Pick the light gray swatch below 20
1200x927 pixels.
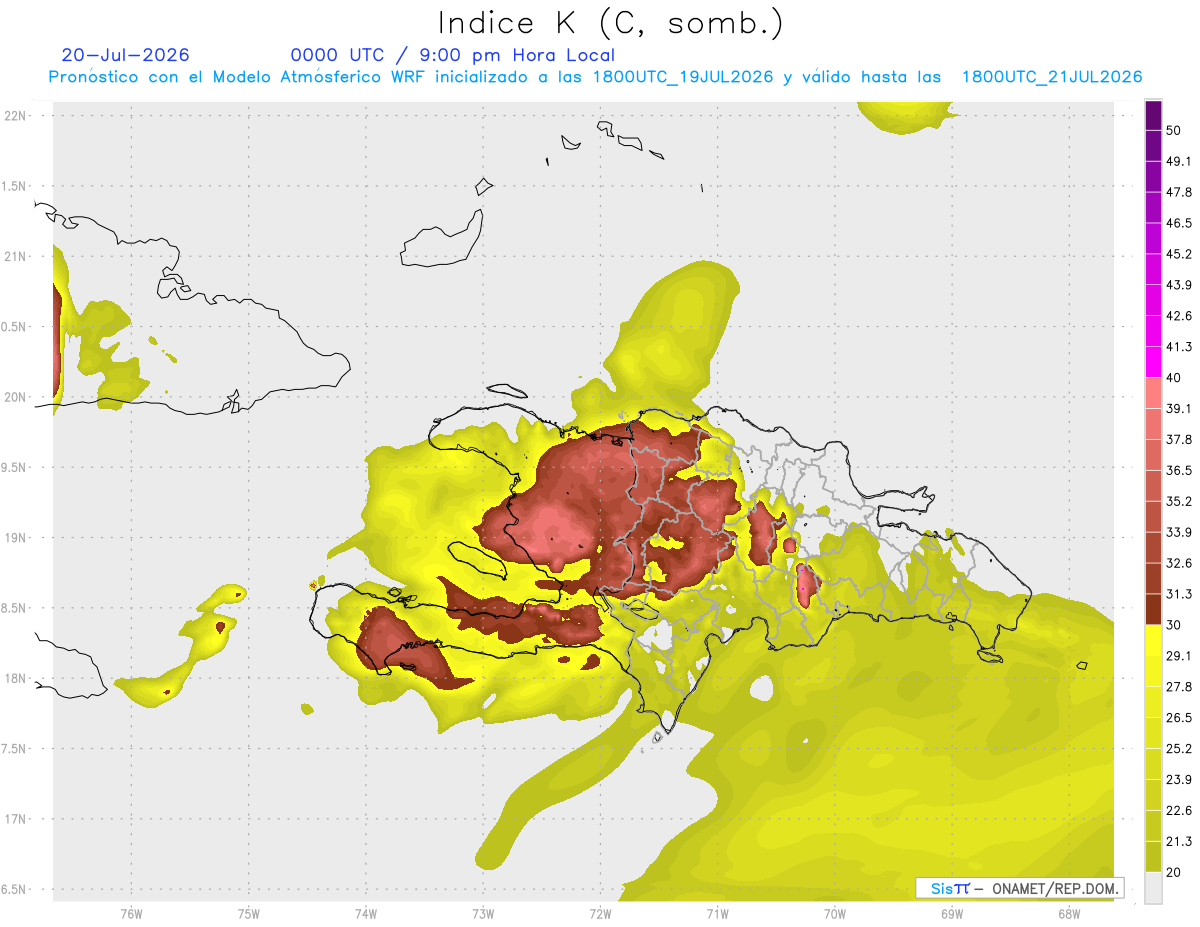coord(1153,888)
